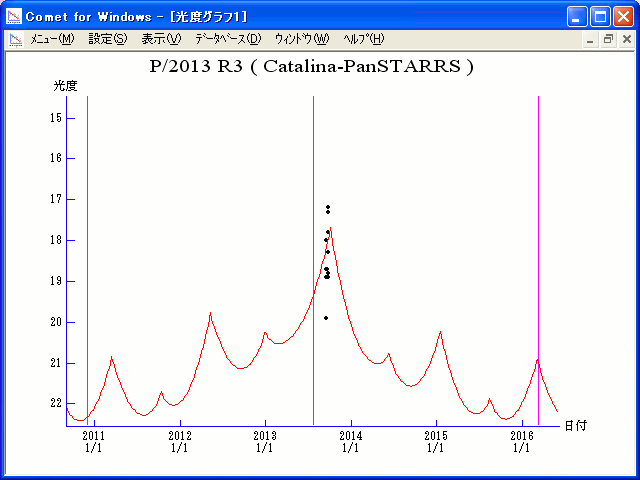
Task: Restore down the 光度グラフ1 child window
Action: coord(608,40)
